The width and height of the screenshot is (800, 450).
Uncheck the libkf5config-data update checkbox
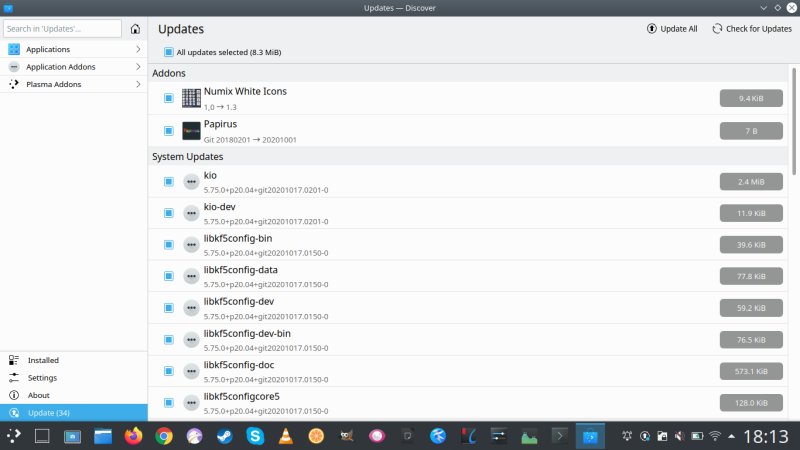(168, 276)
